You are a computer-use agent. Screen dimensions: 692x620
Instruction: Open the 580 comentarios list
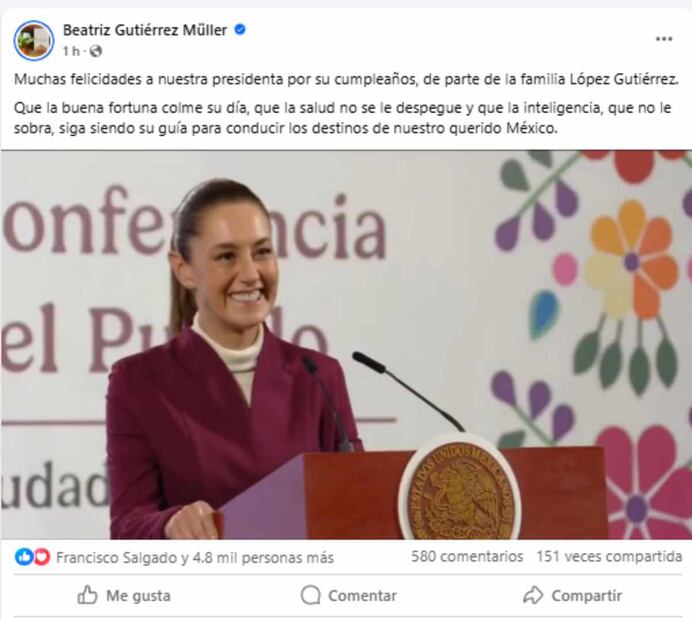[467, 556]
